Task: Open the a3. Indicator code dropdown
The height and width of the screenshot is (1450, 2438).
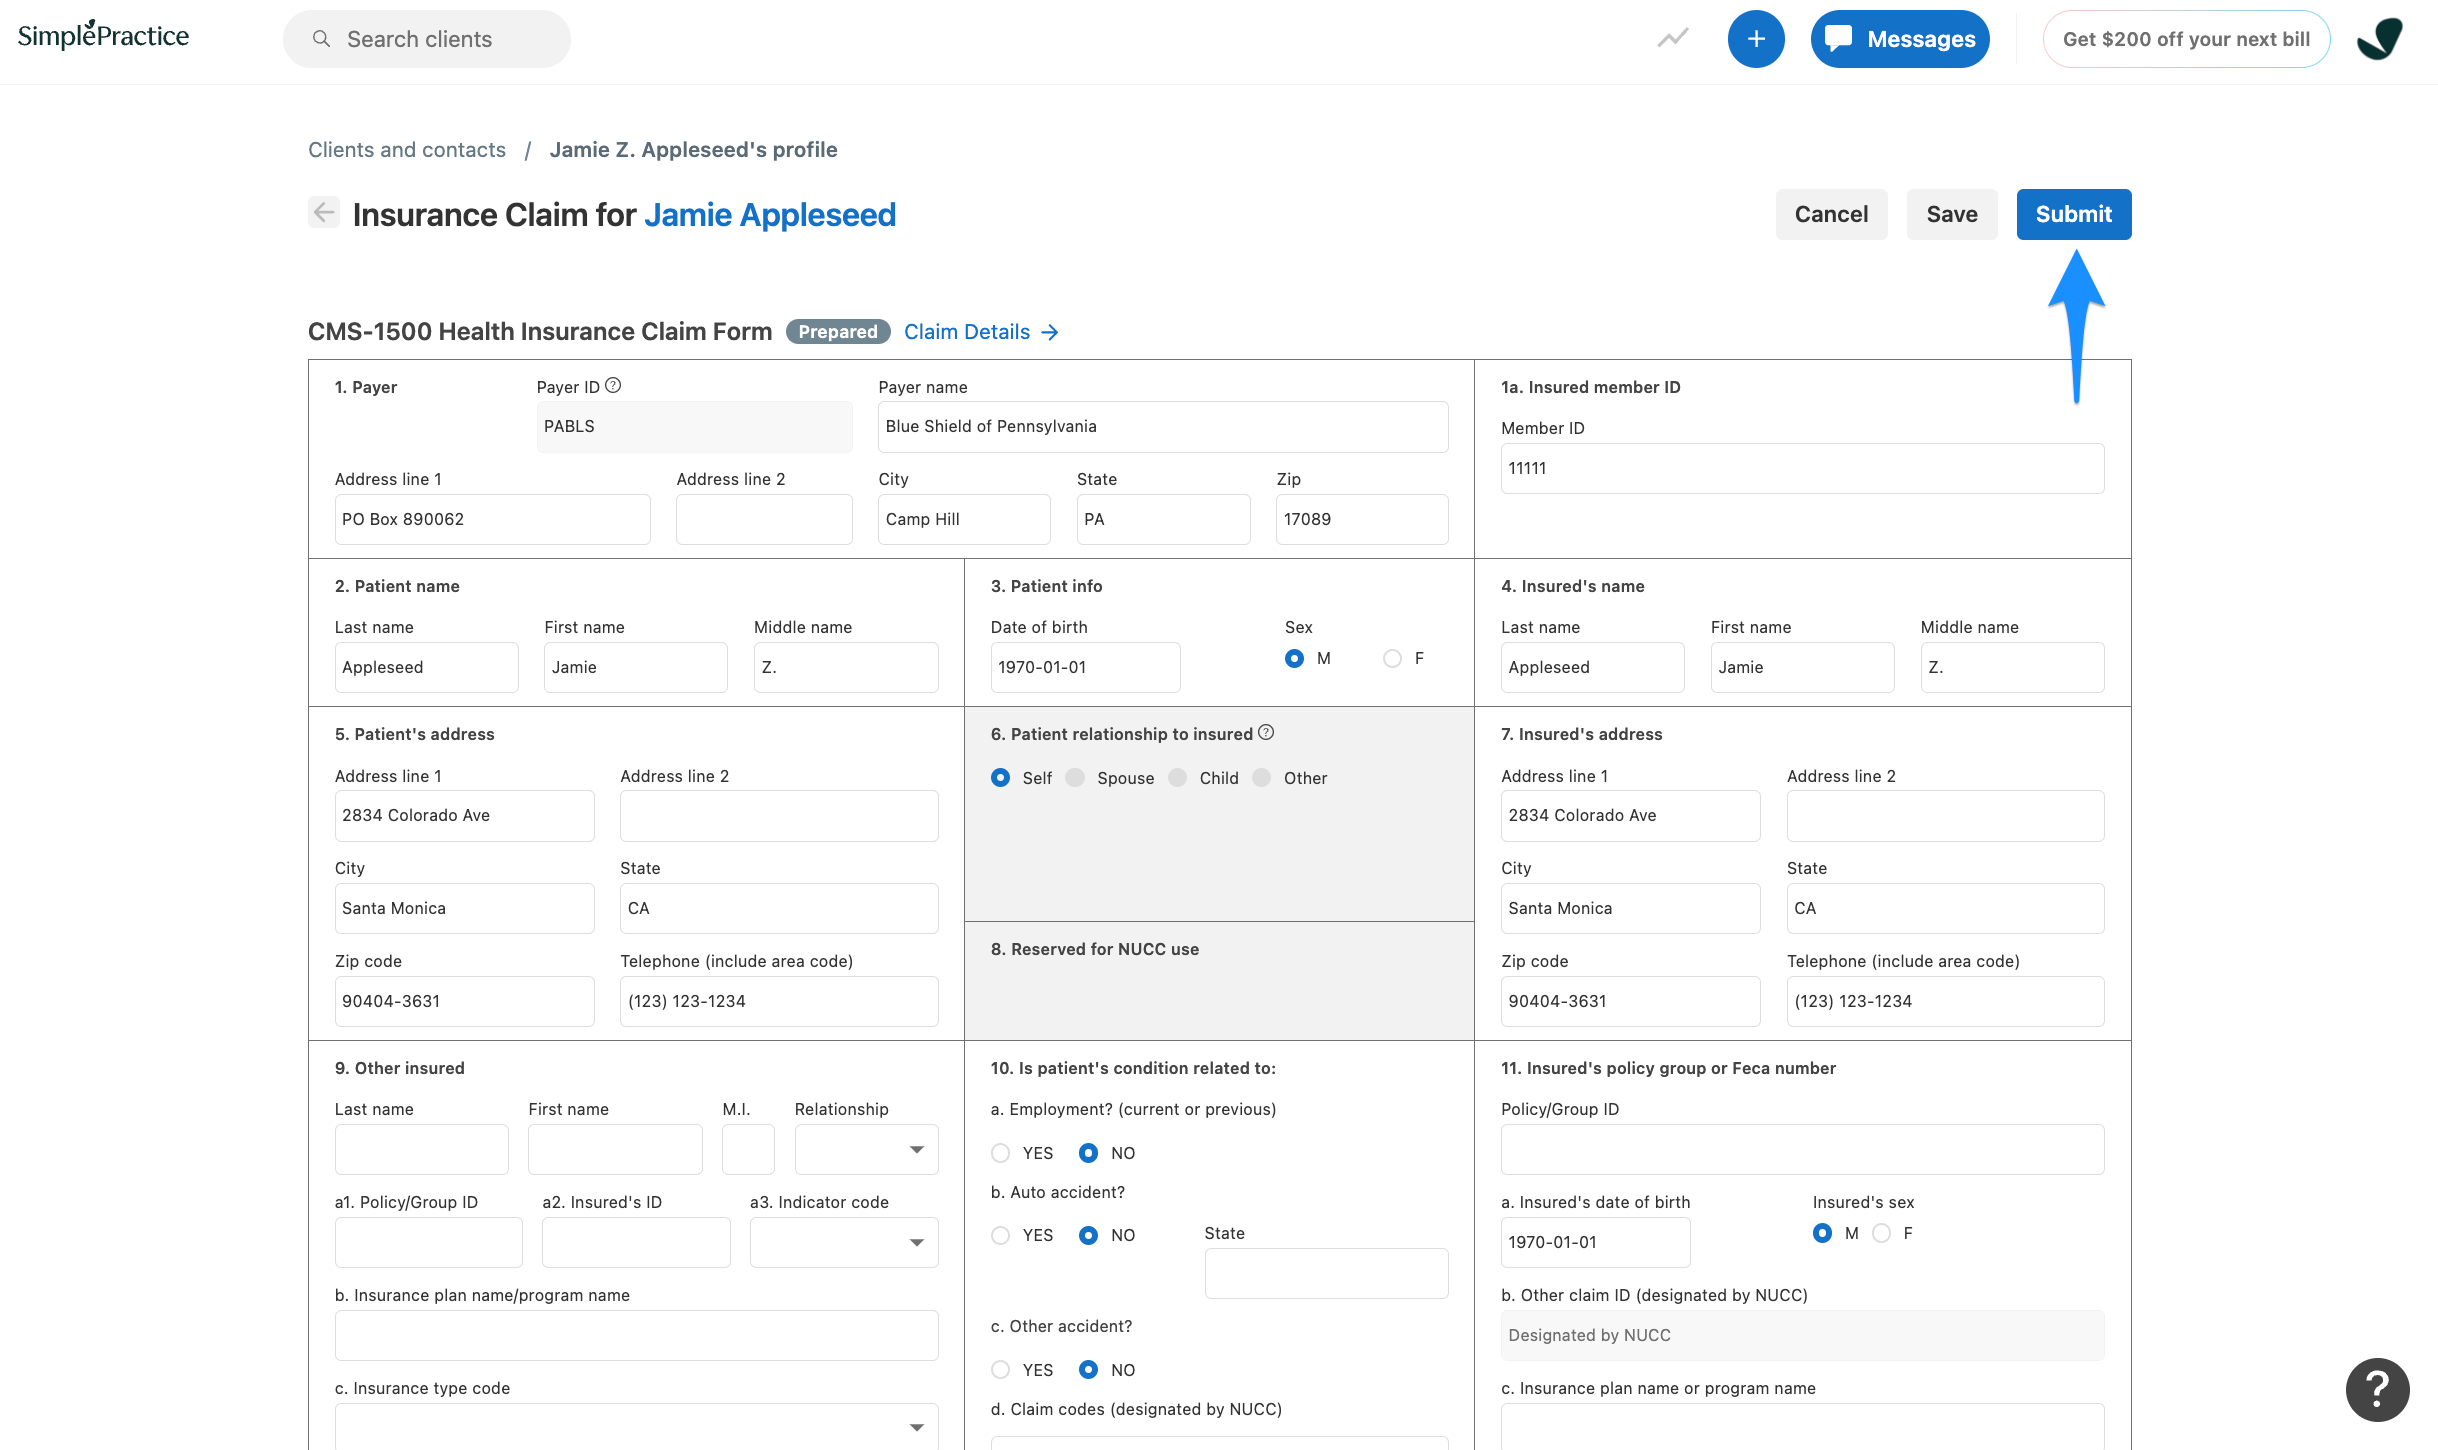Action: [x=844, y=1242]
